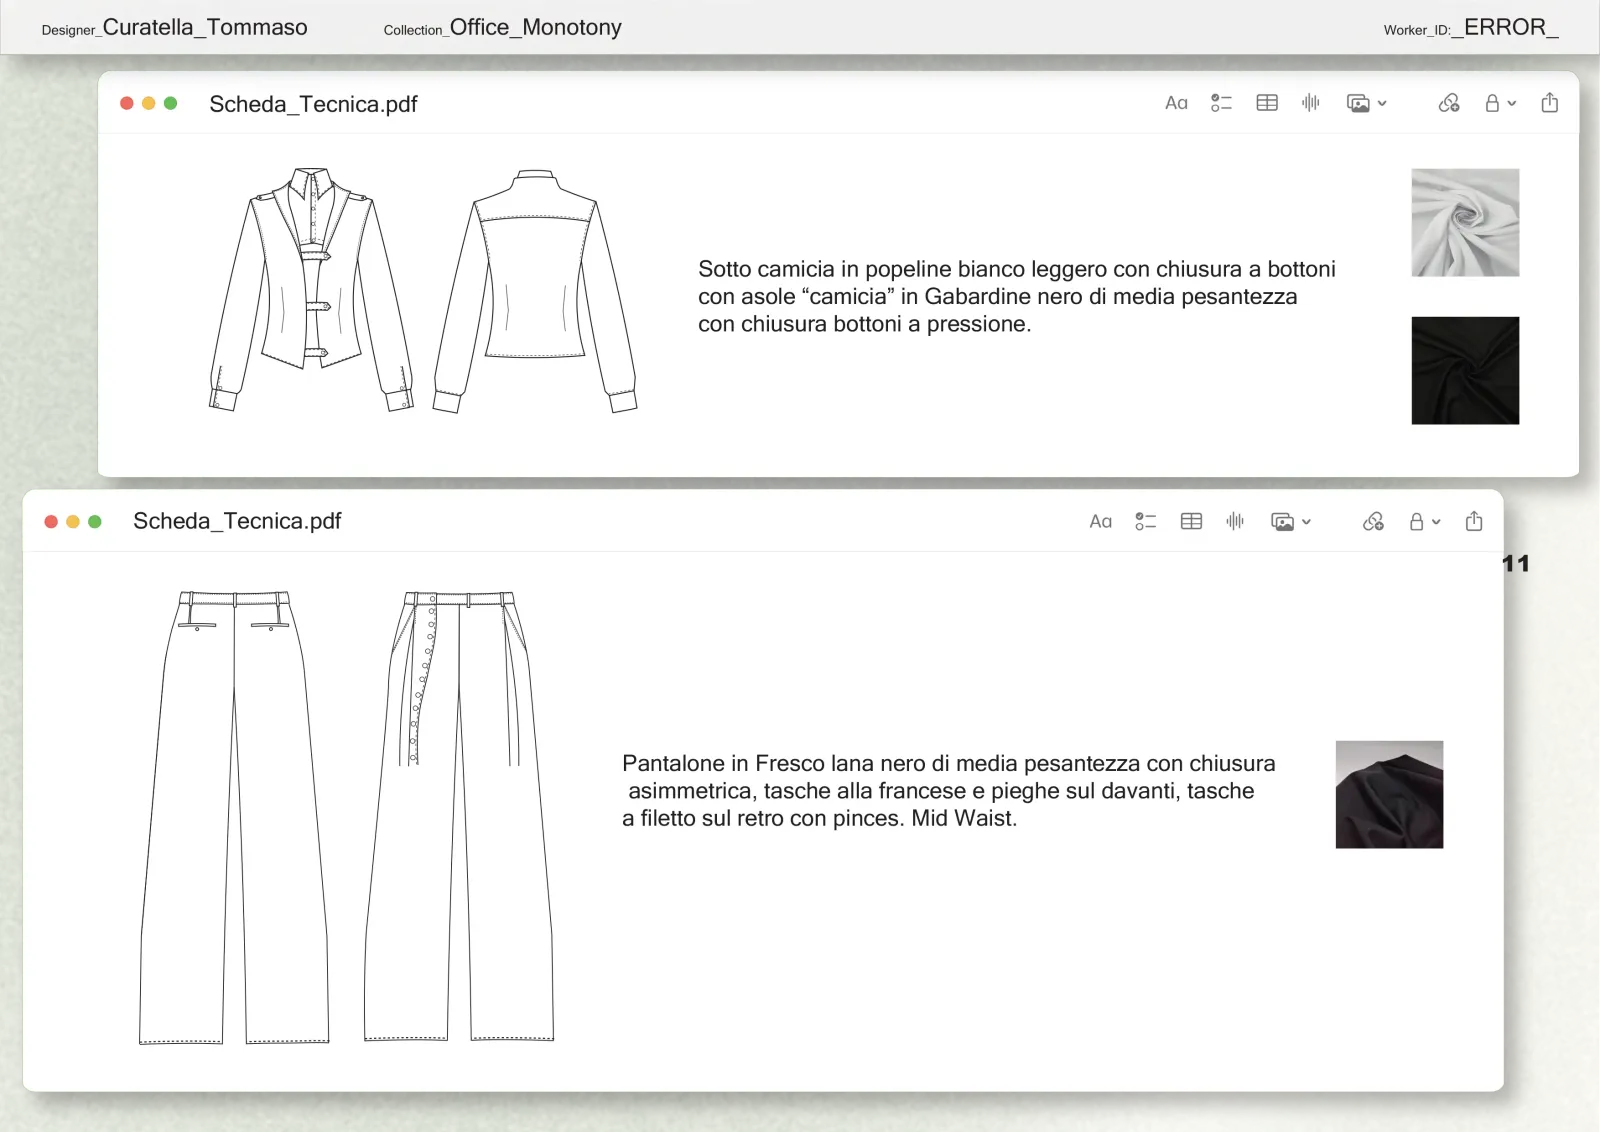Open media picker in upper Scheda_Tecnica window
The width and height of the screenshot is (1600, 1132).
[x=1358, y=103]
